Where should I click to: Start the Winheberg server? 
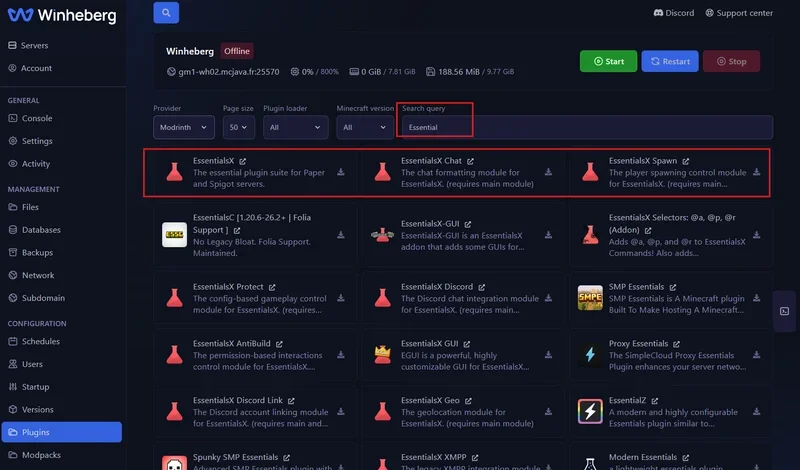tap(608, 61)
